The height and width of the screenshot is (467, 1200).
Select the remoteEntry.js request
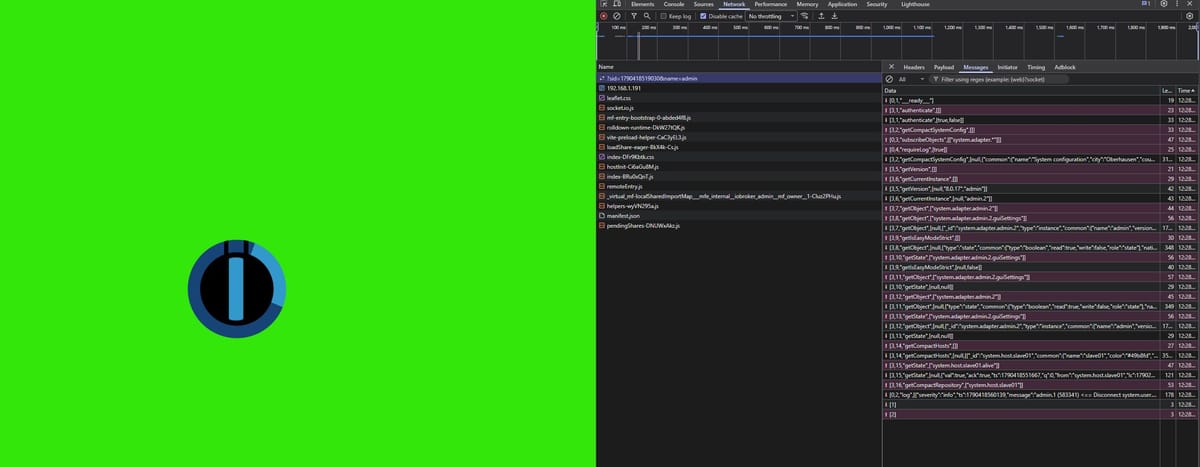tap(739, 186)
